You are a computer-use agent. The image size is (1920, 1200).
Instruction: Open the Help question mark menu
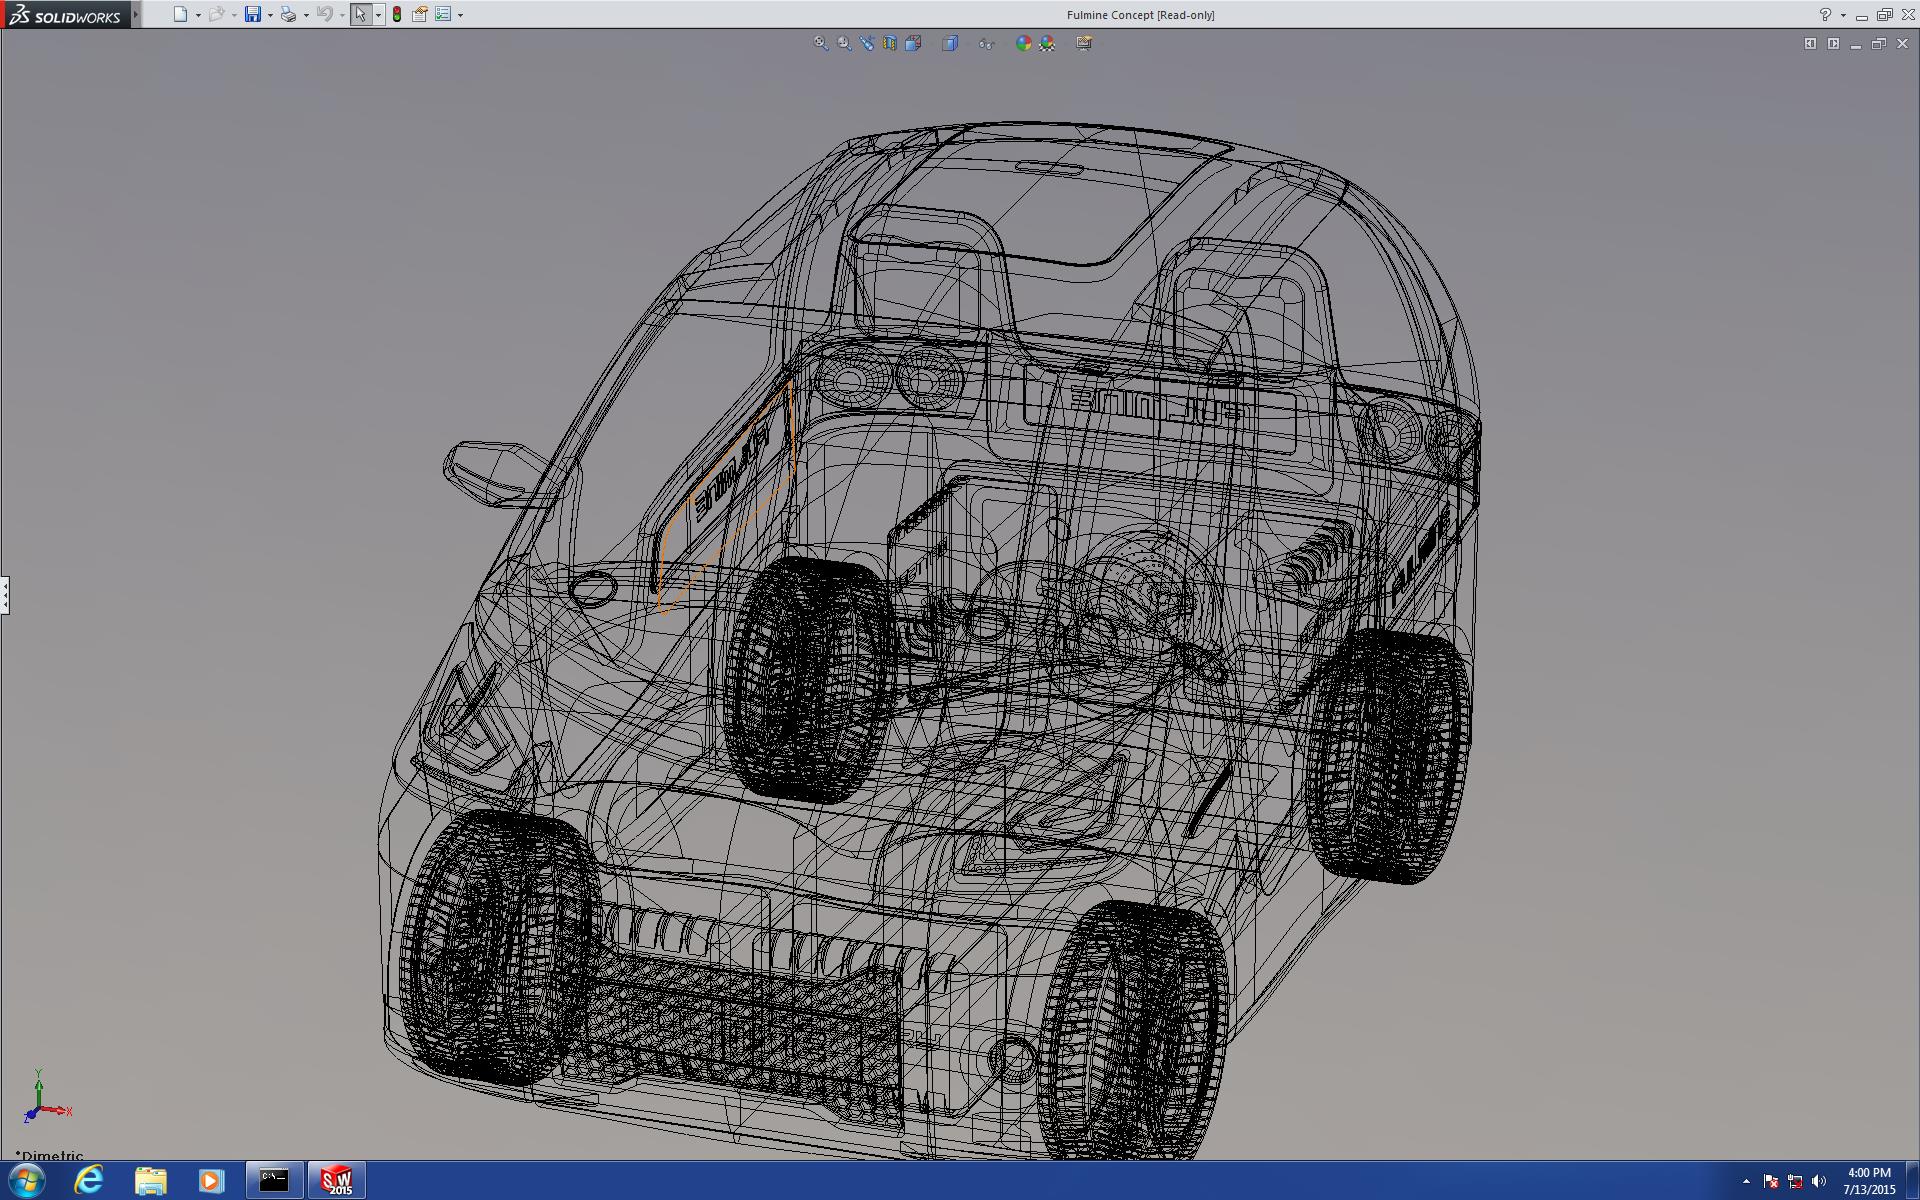[1825, 14]
